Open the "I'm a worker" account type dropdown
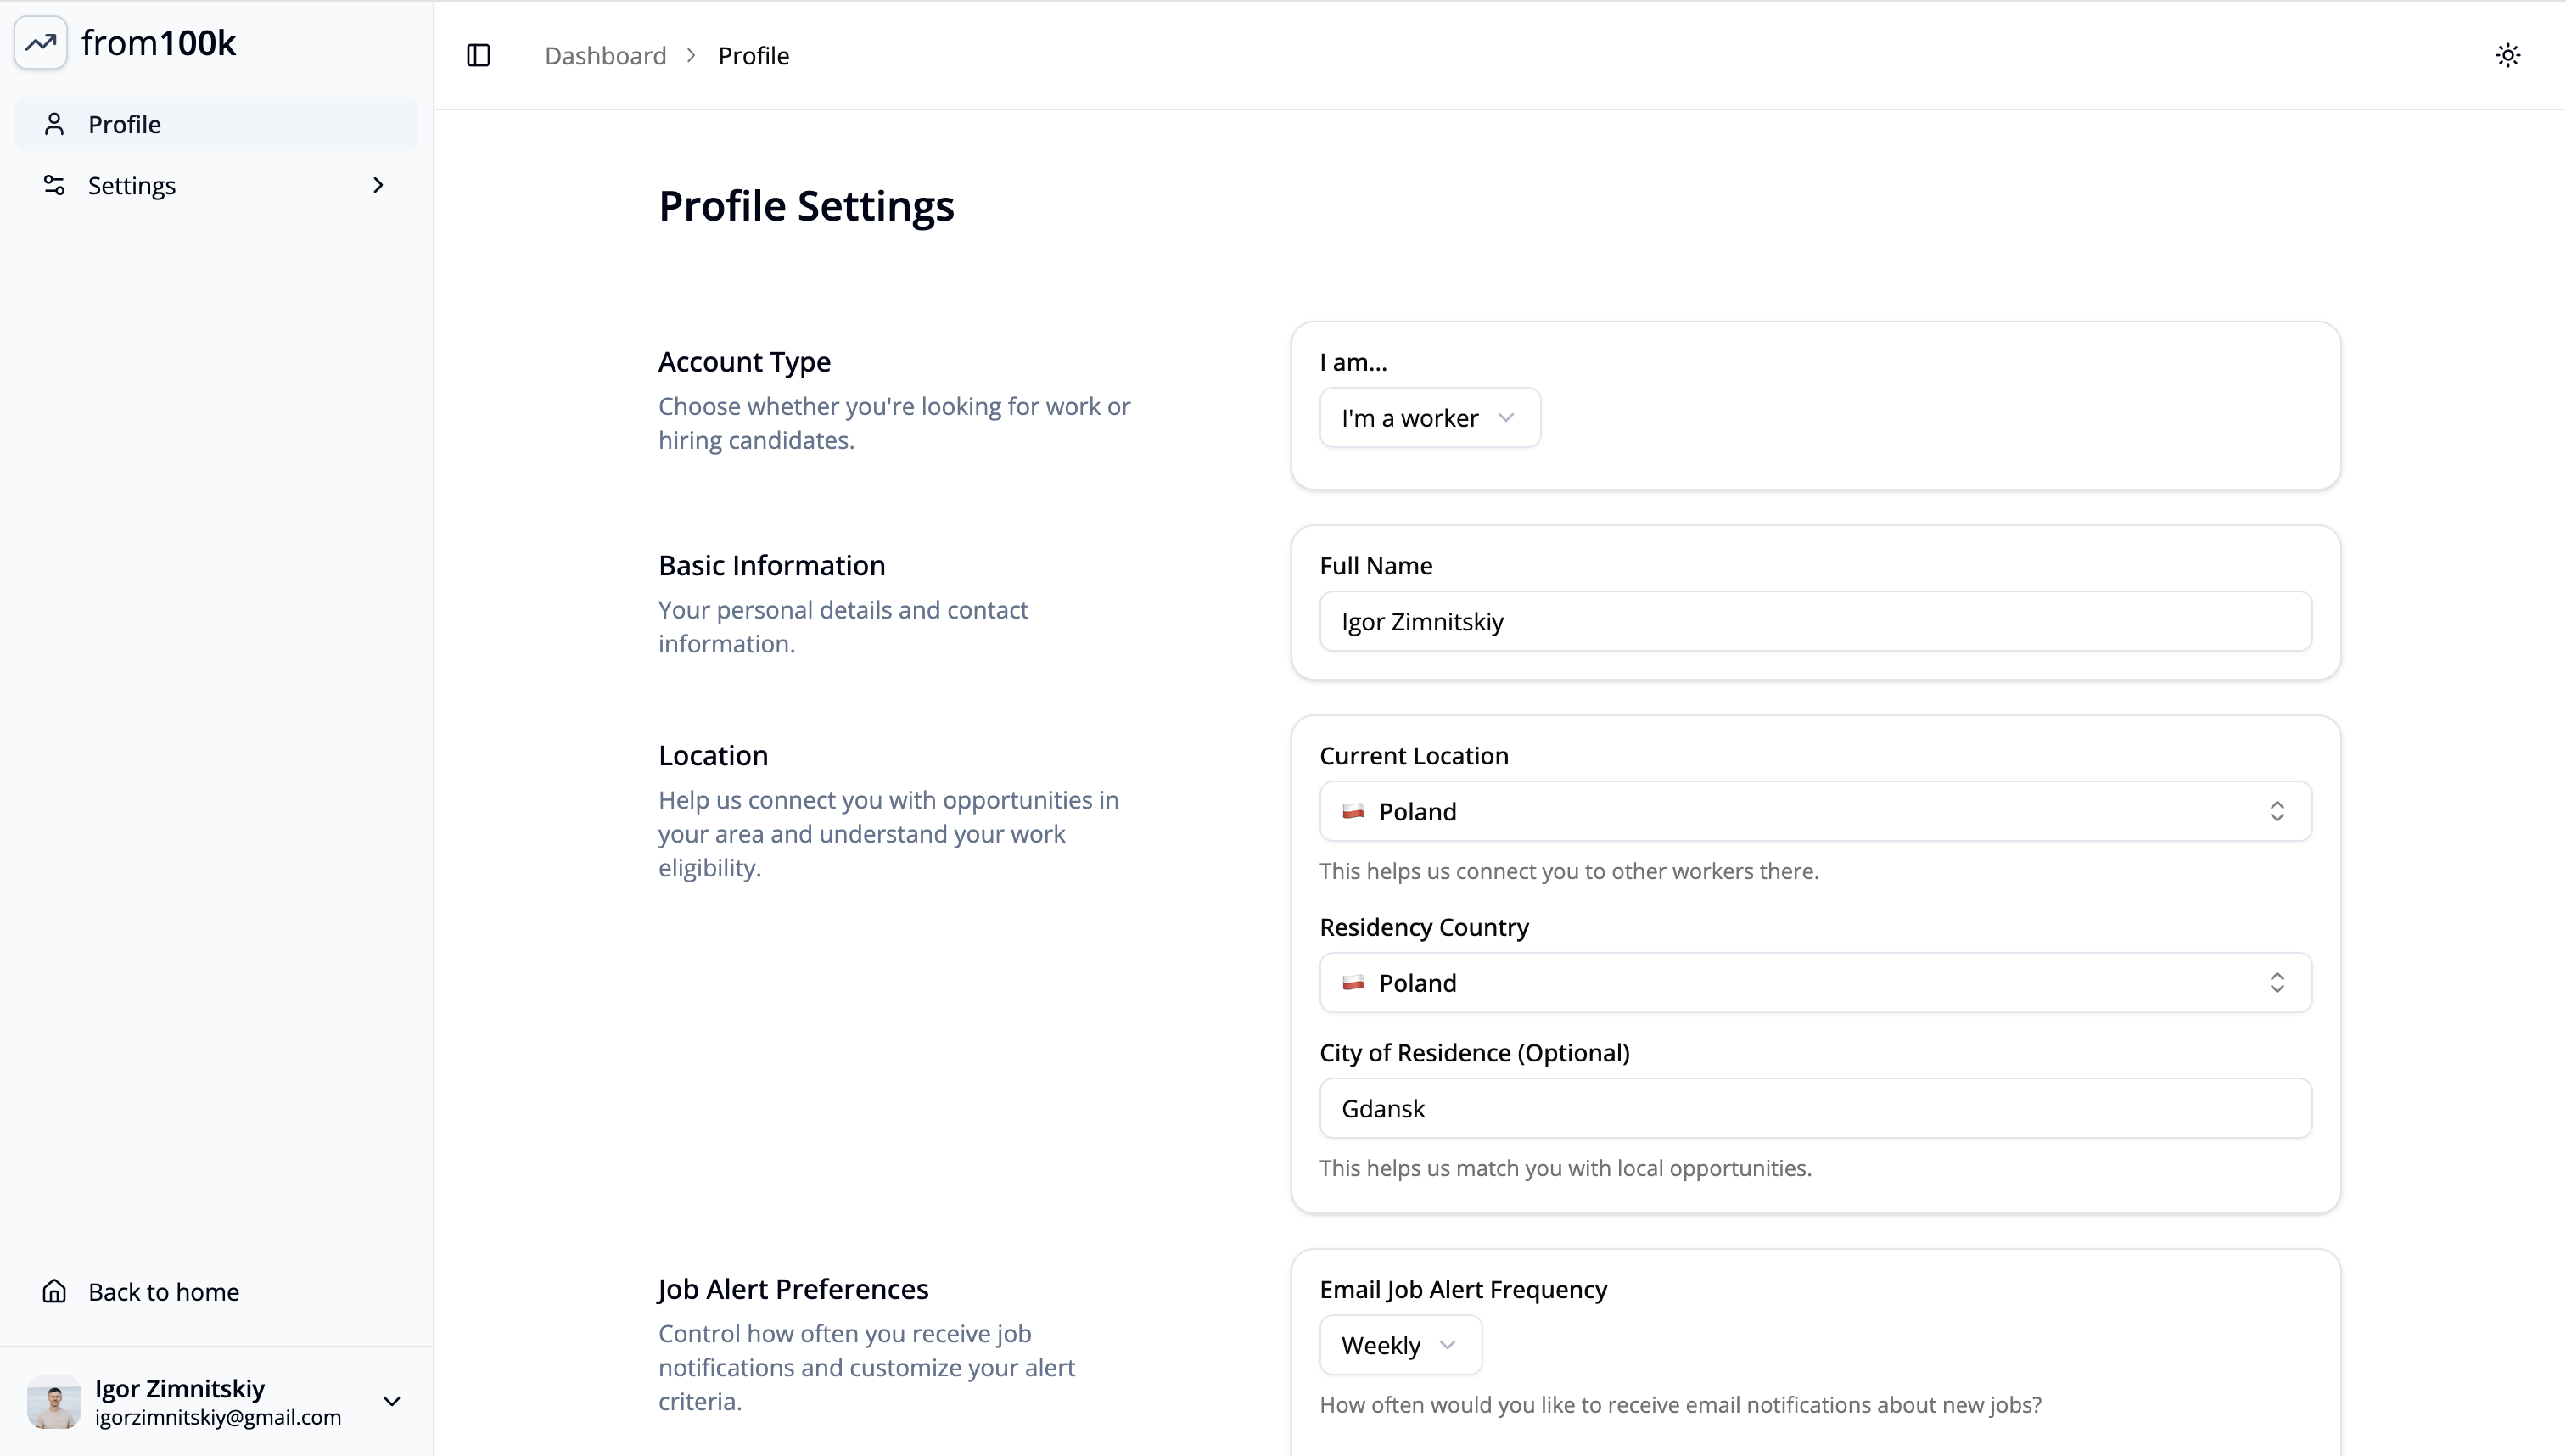Screen dimensions: 2566x1456 (x=1429, y=418)
